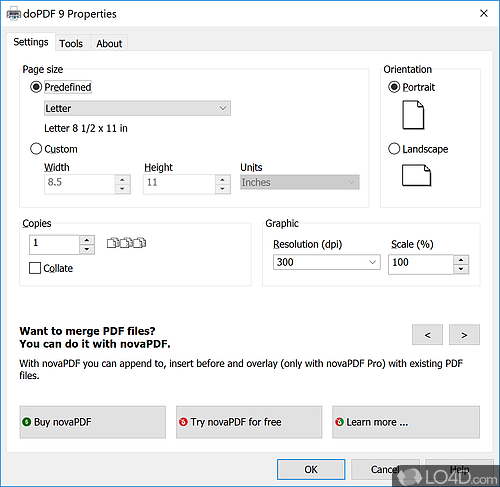Screen dimensions: 500x487
Task: Close the doPDF 9 Properties window
Action: pyautogui.click(x=484, y=13)
